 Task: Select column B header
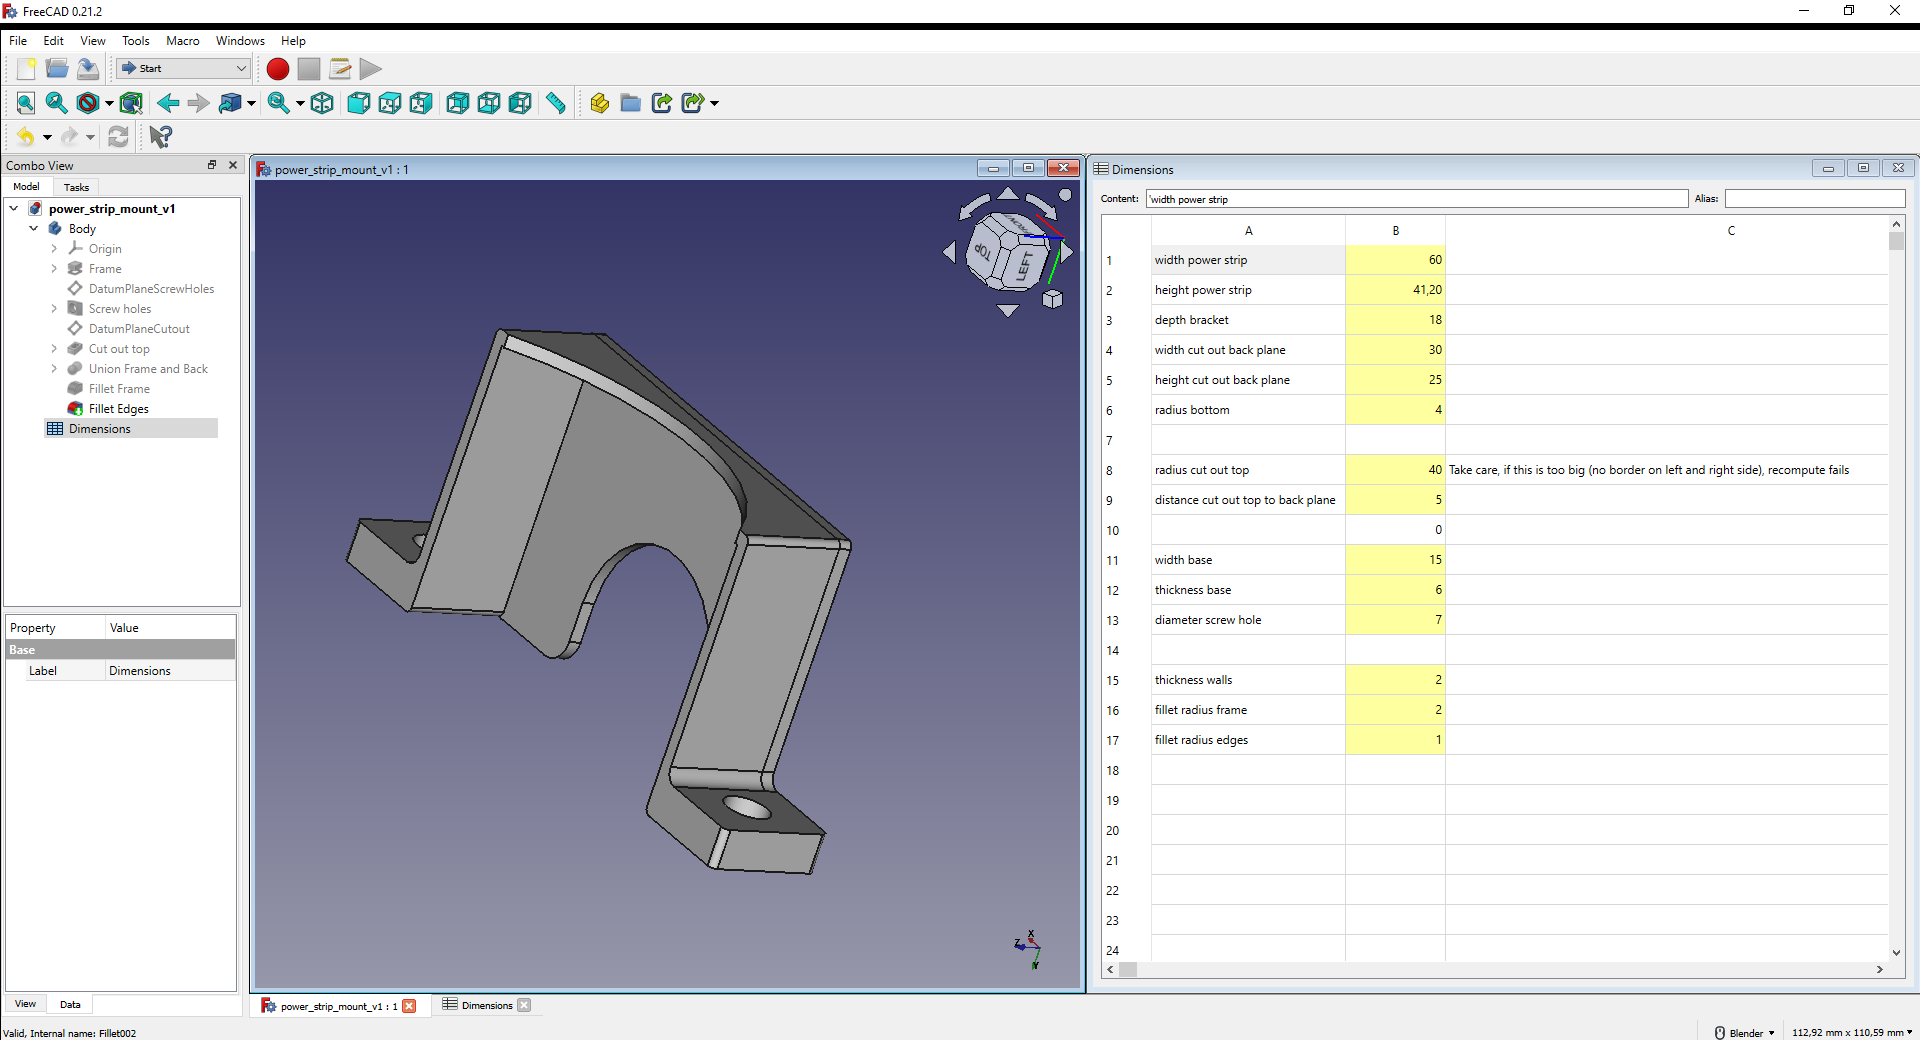tap(1395, 231)
